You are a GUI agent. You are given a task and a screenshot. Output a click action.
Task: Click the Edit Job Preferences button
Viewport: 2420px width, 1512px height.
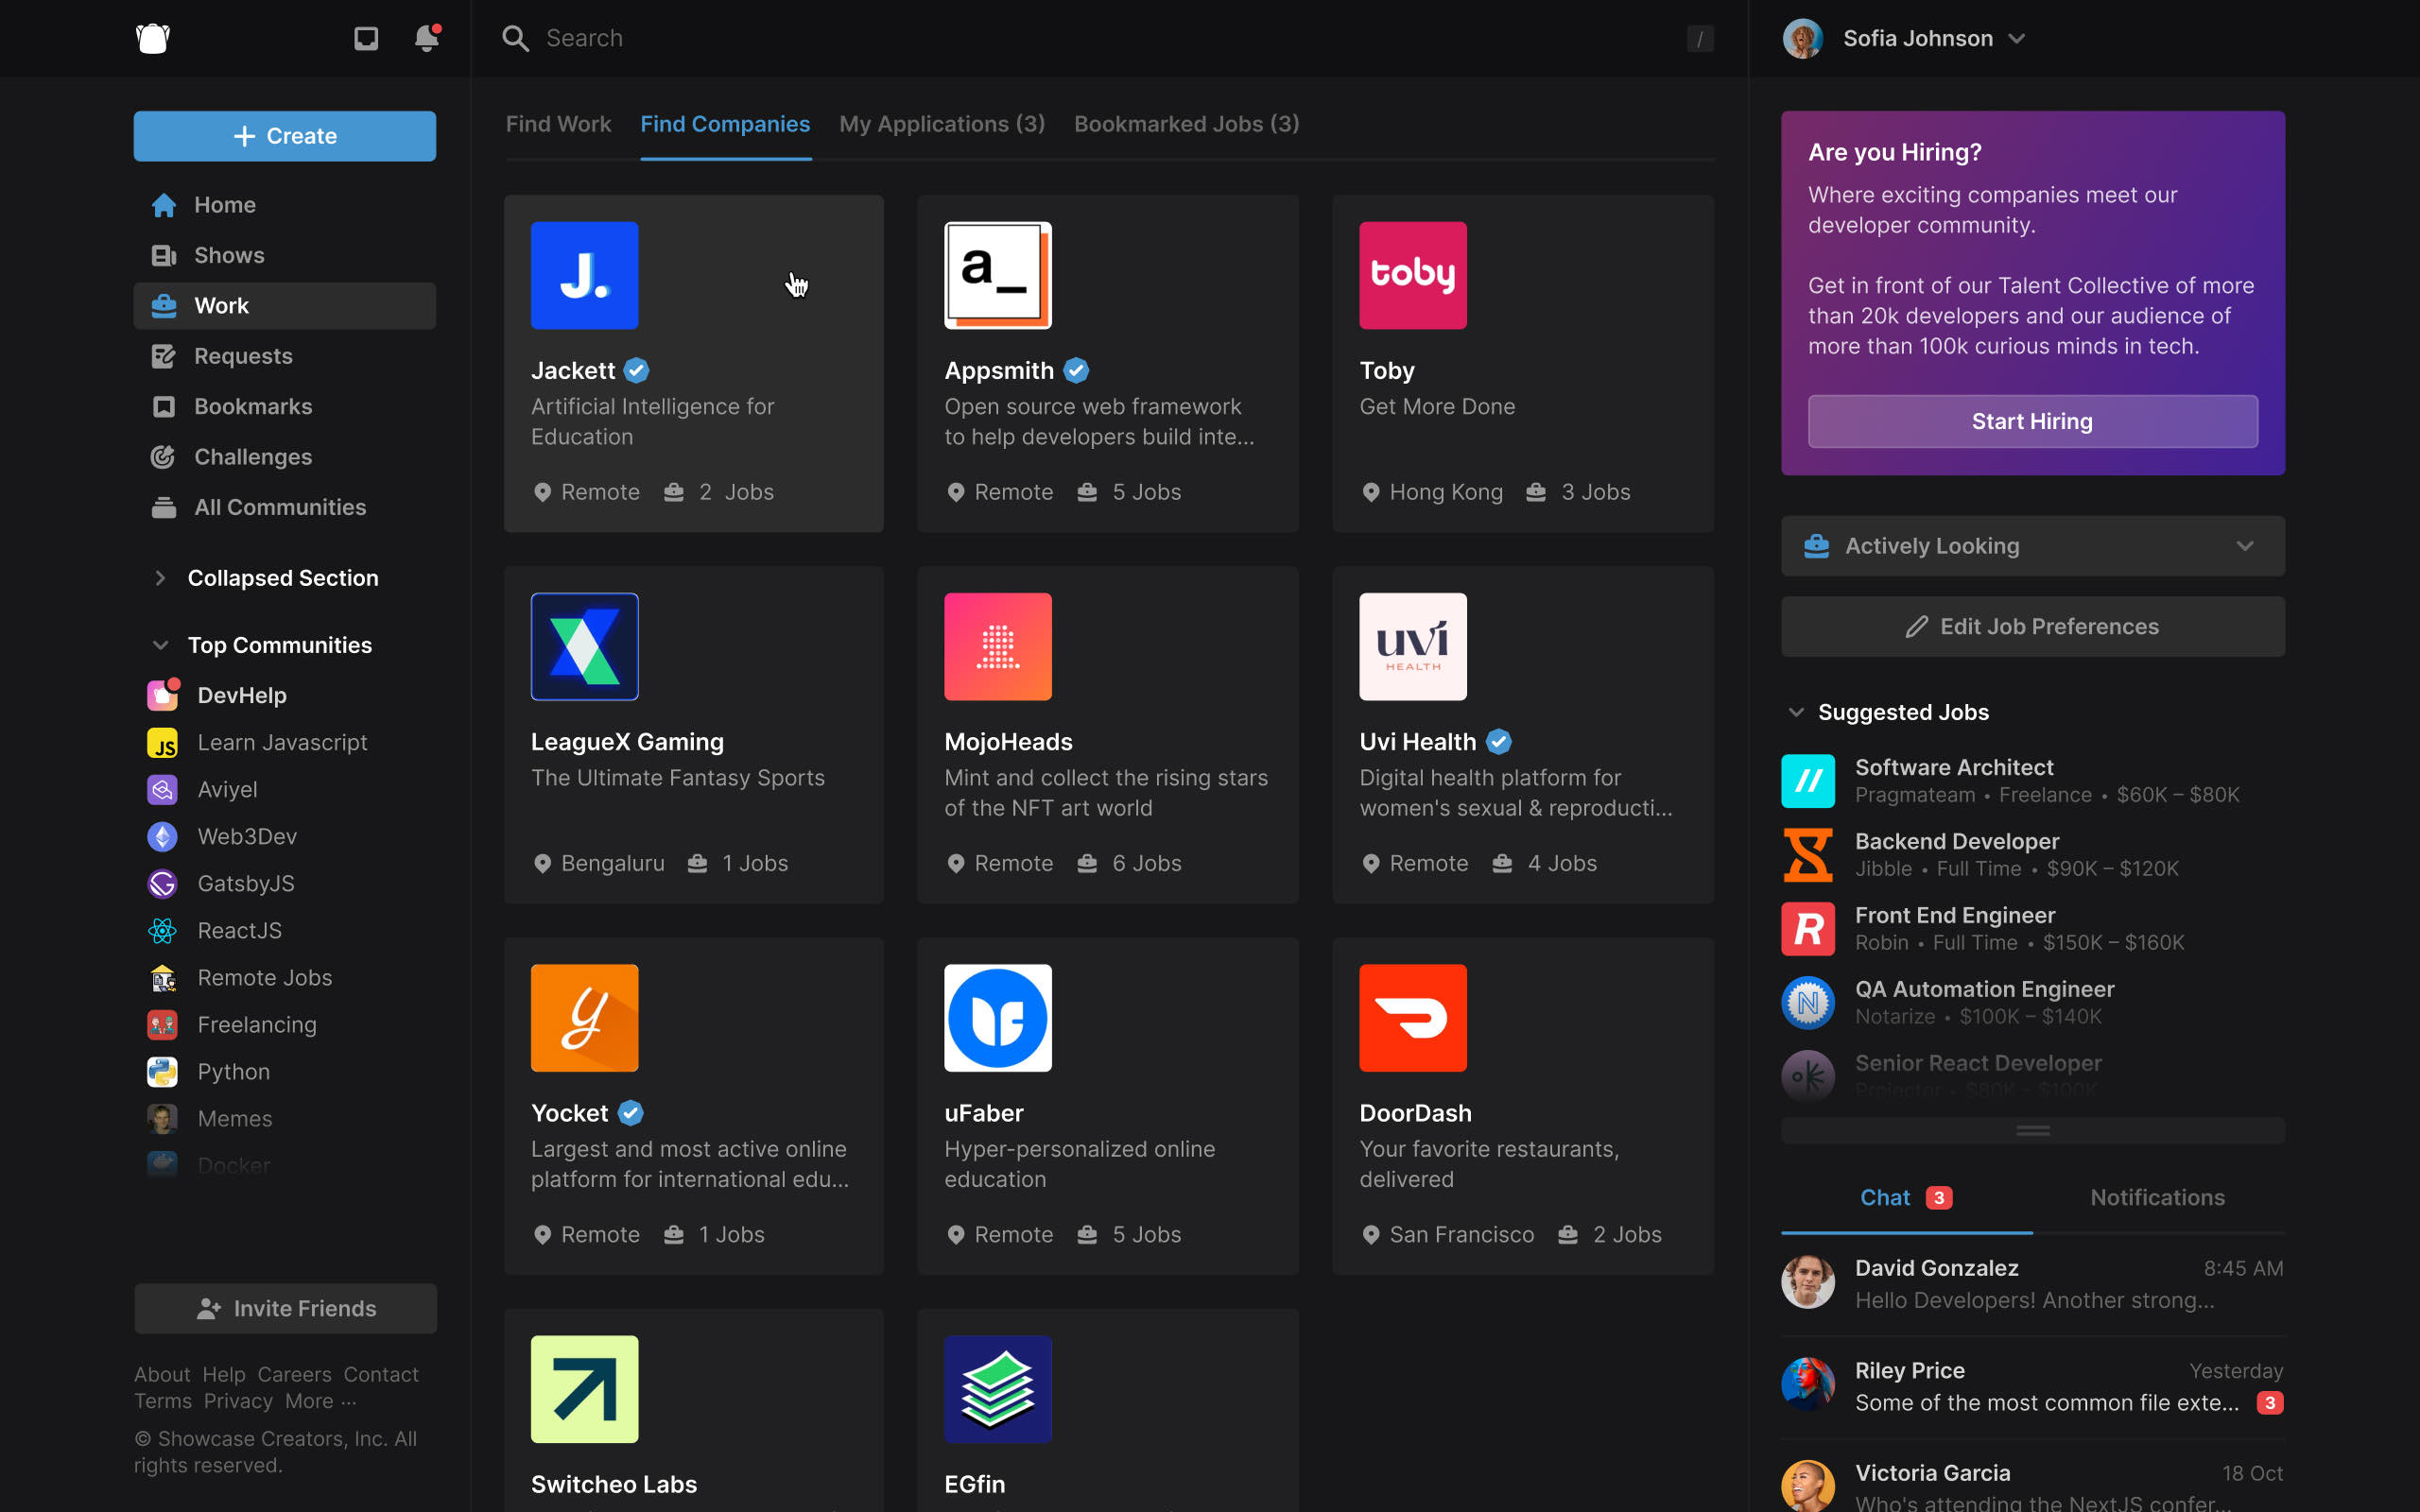pos(2032,627)
